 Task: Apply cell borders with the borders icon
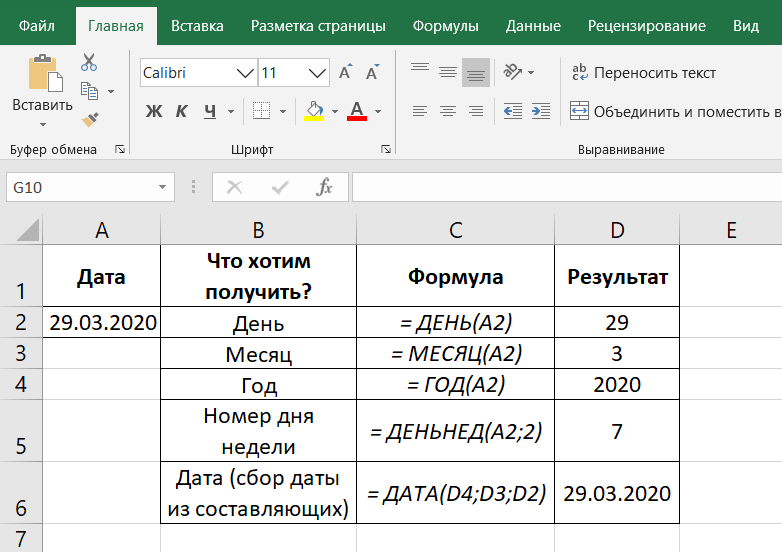click(261, 111)
